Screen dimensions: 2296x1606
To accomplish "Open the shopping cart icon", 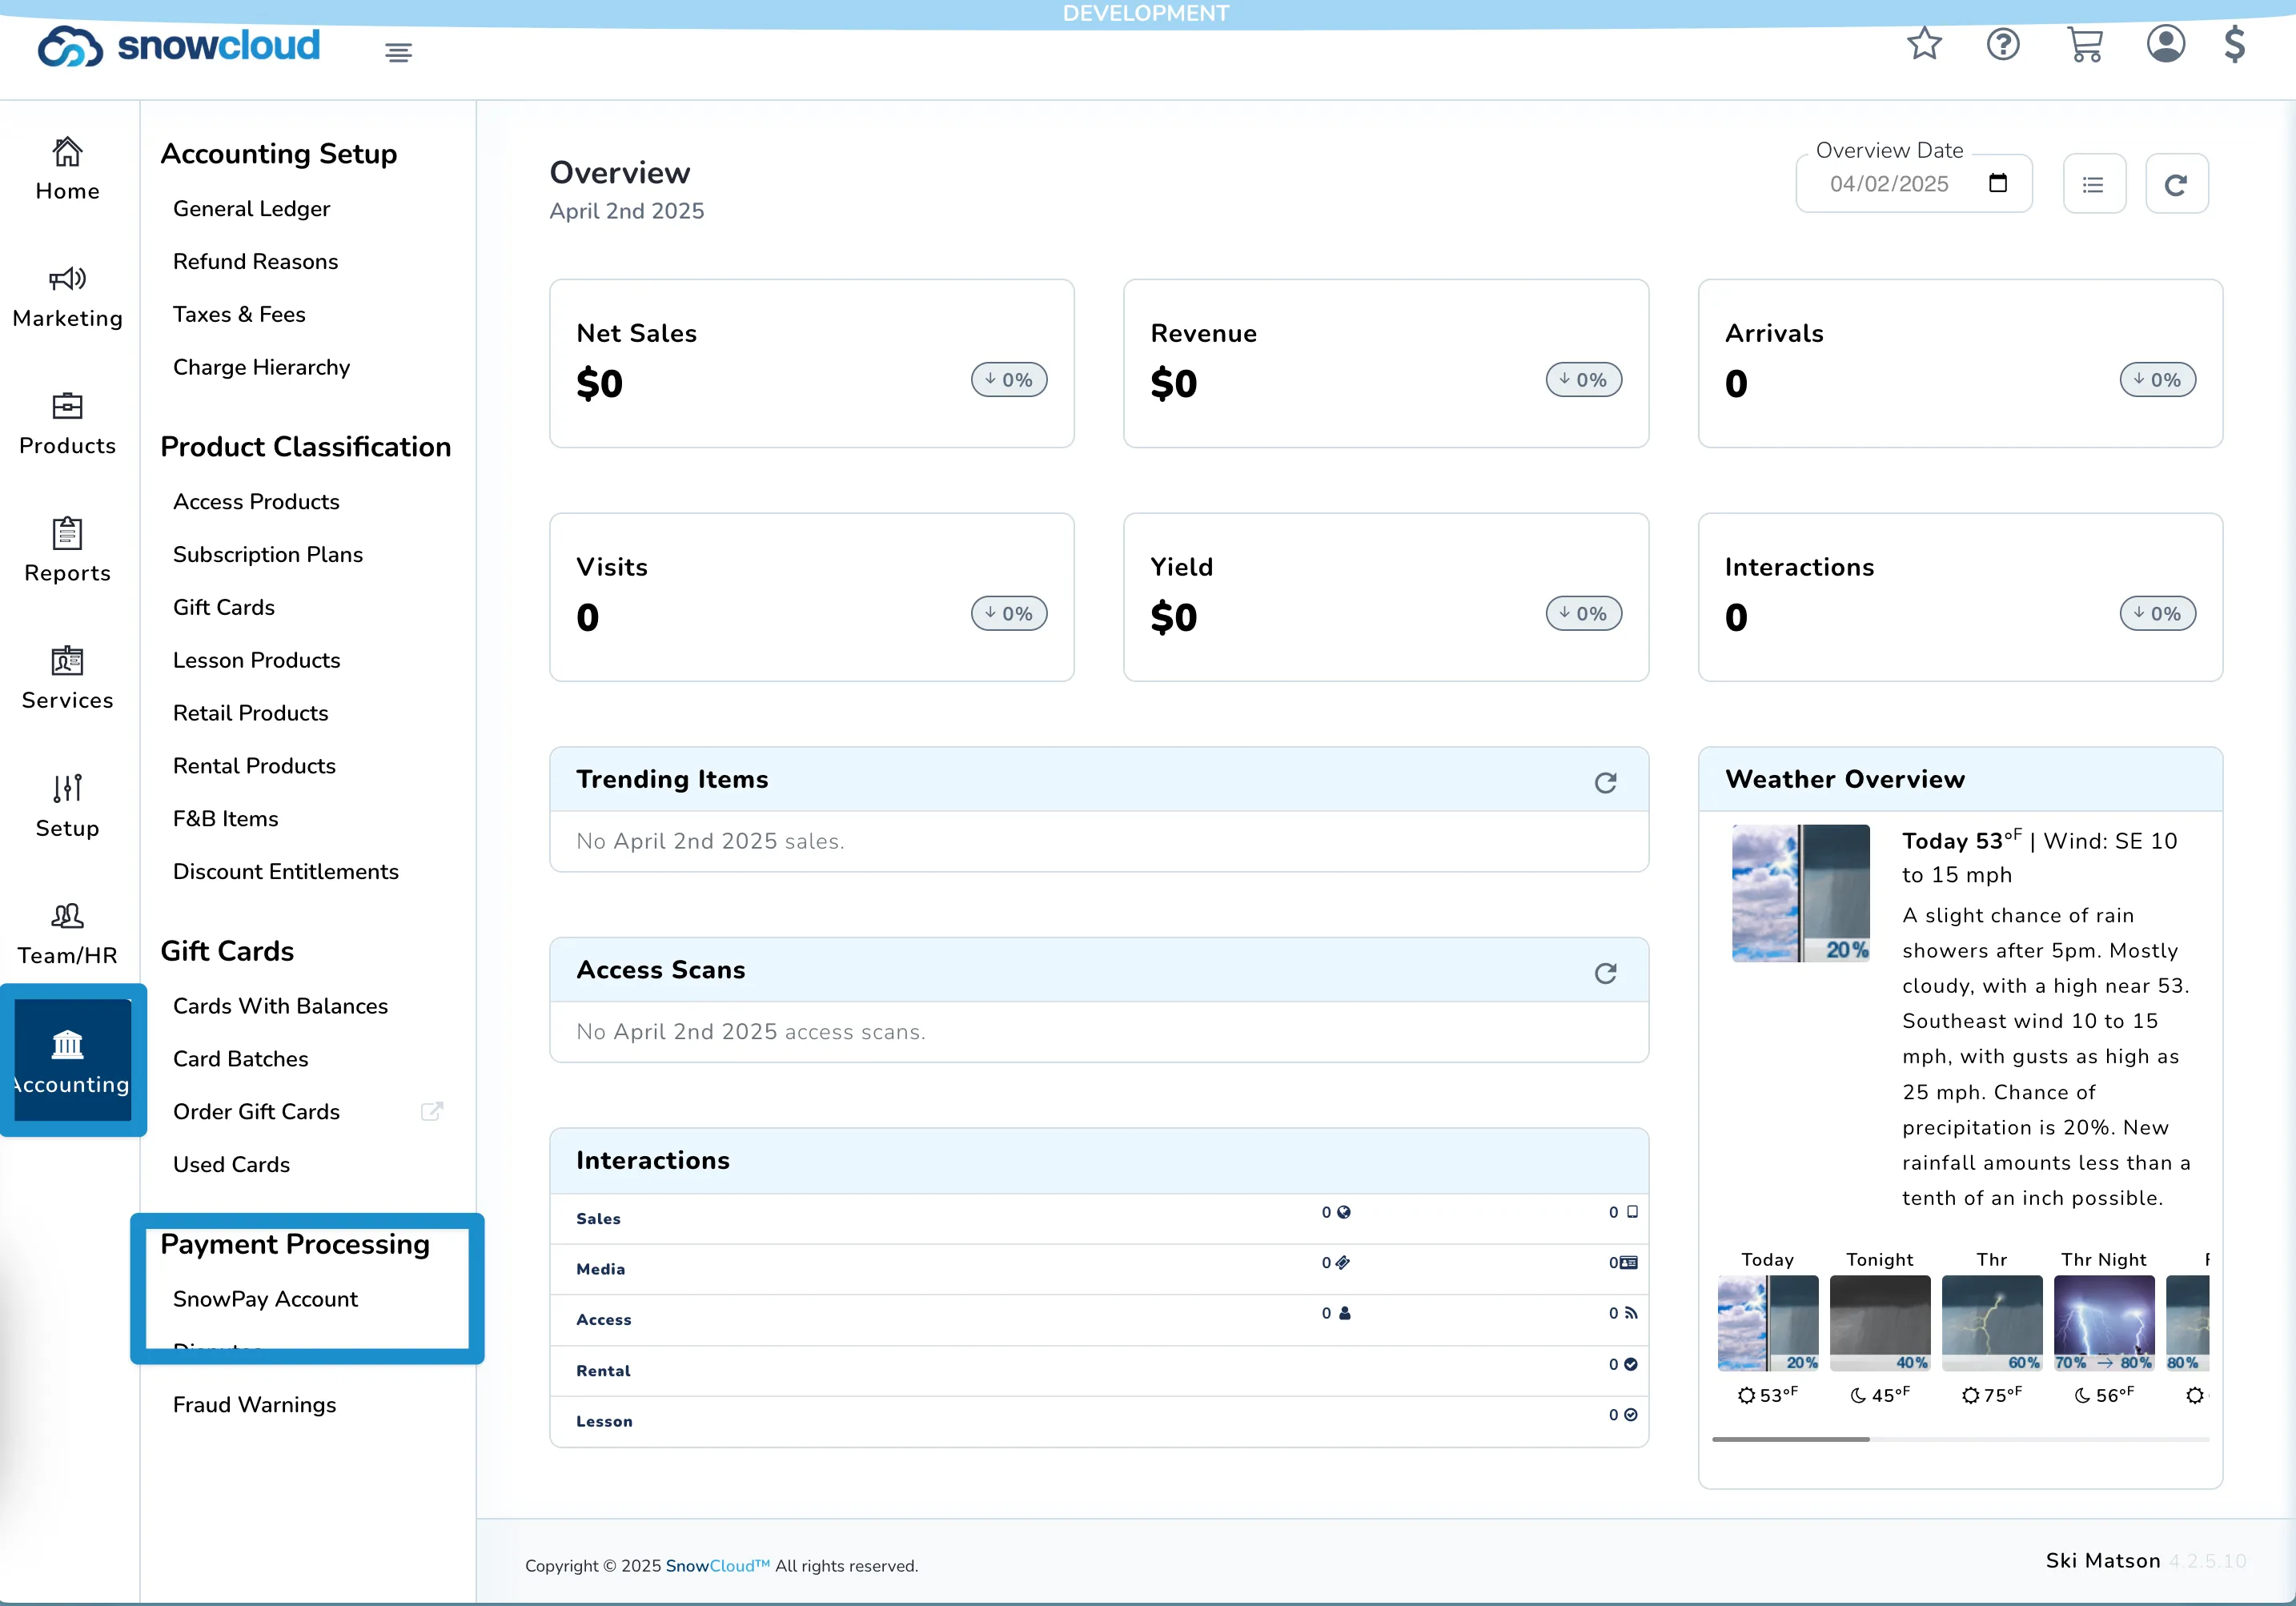I will pos(2084,45).
